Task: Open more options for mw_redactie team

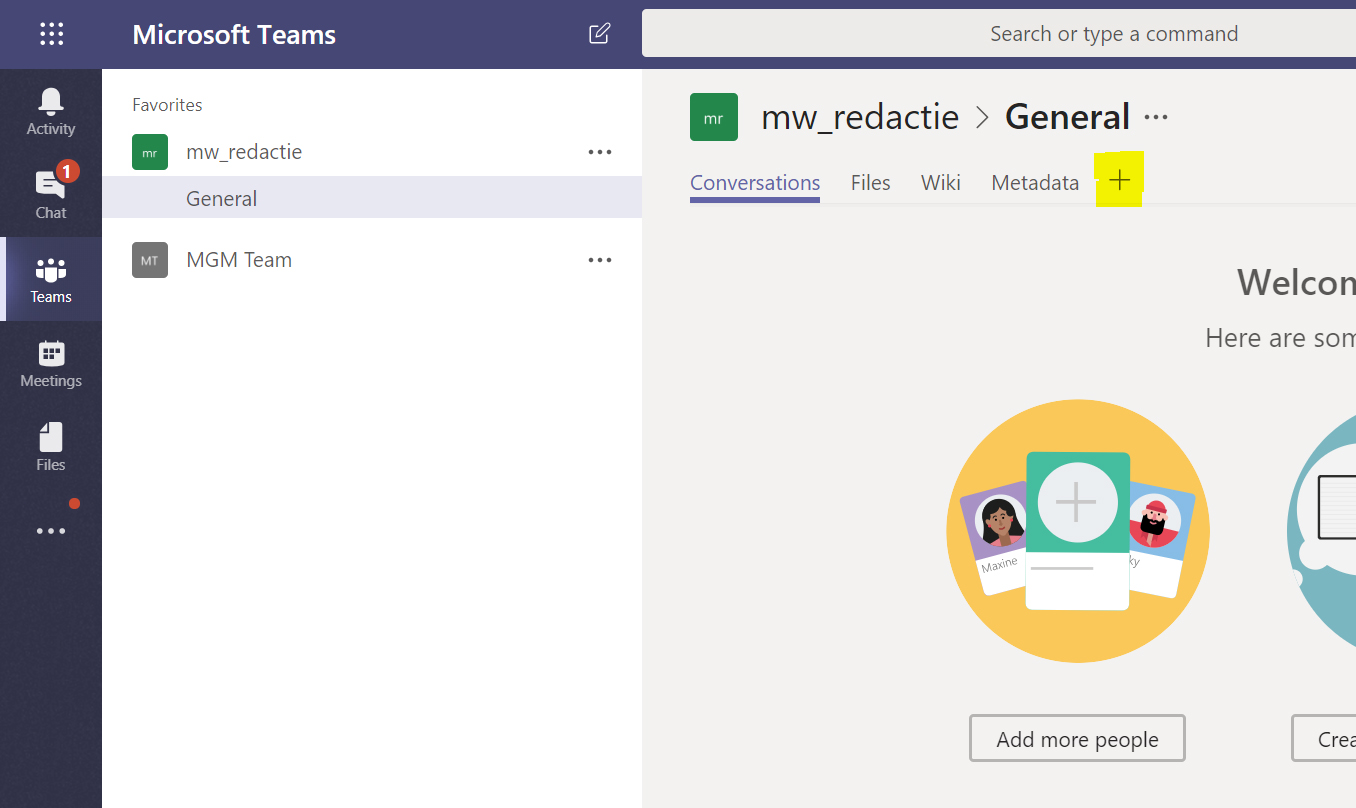Action: pyautogui.click(x=600, y=152)
